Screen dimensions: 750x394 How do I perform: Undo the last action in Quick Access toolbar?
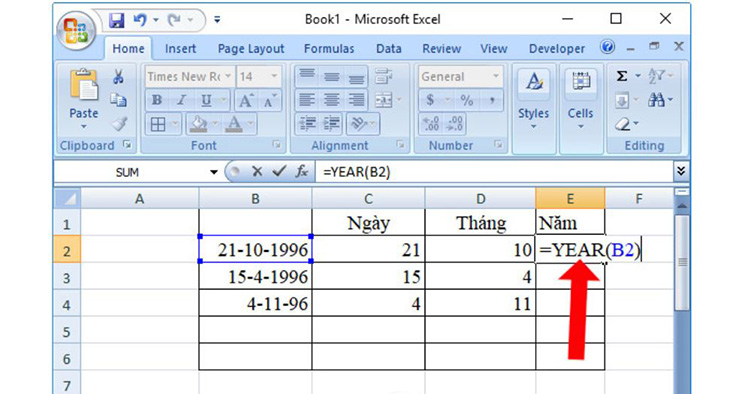tap(140, 20)
